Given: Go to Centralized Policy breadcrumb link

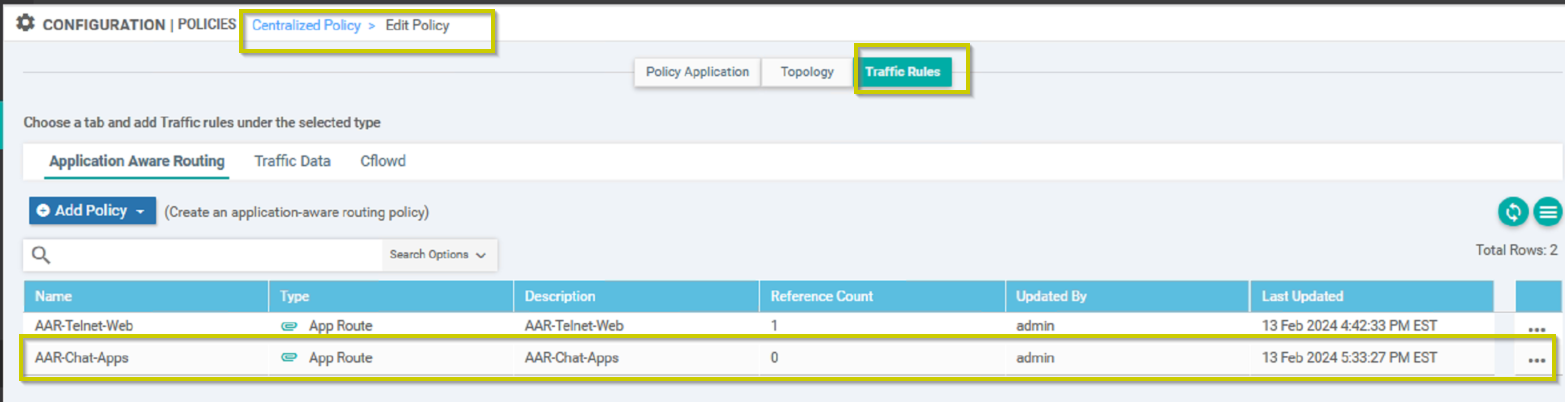Looking at the screenshot, I should point(306,26).
